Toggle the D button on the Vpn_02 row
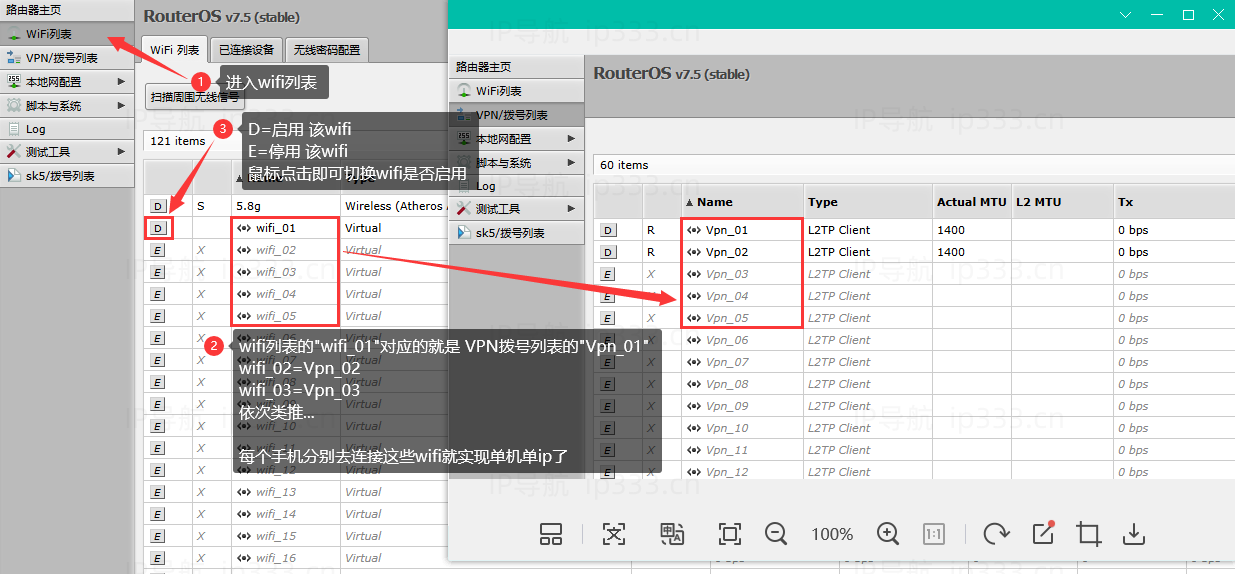This screenshot has height=574, width=1235. 609,252
